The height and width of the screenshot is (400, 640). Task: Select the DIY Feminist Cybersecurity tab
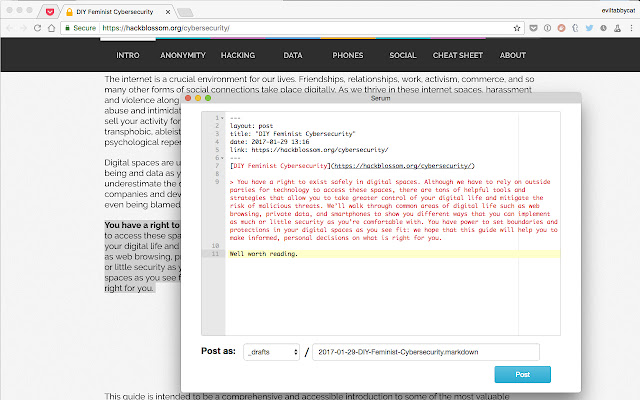tap(115, 12)
